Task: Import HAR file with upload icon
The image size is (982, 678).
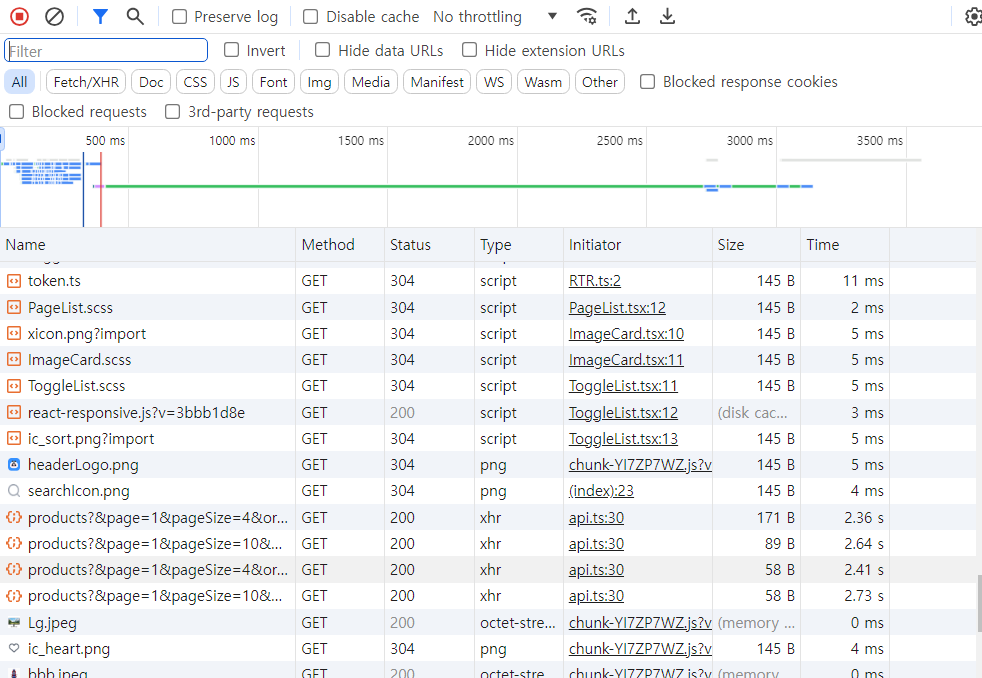Action: pyautogui.click(x=632, y=16)
